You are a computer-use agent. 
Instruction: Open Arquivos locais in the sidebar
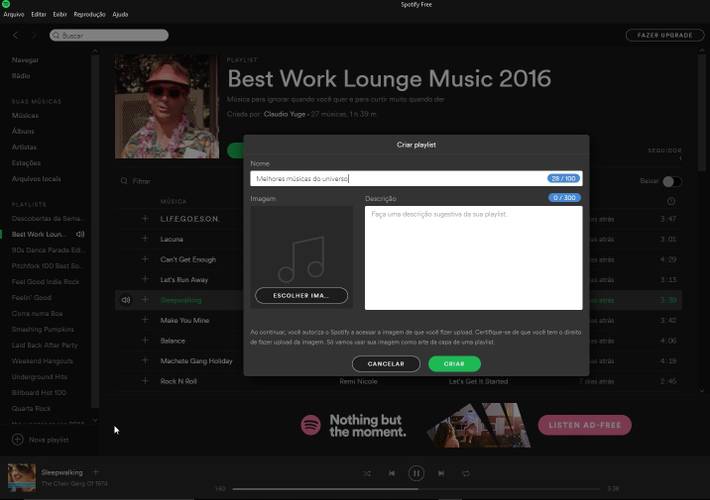click(x=36, y=179)
